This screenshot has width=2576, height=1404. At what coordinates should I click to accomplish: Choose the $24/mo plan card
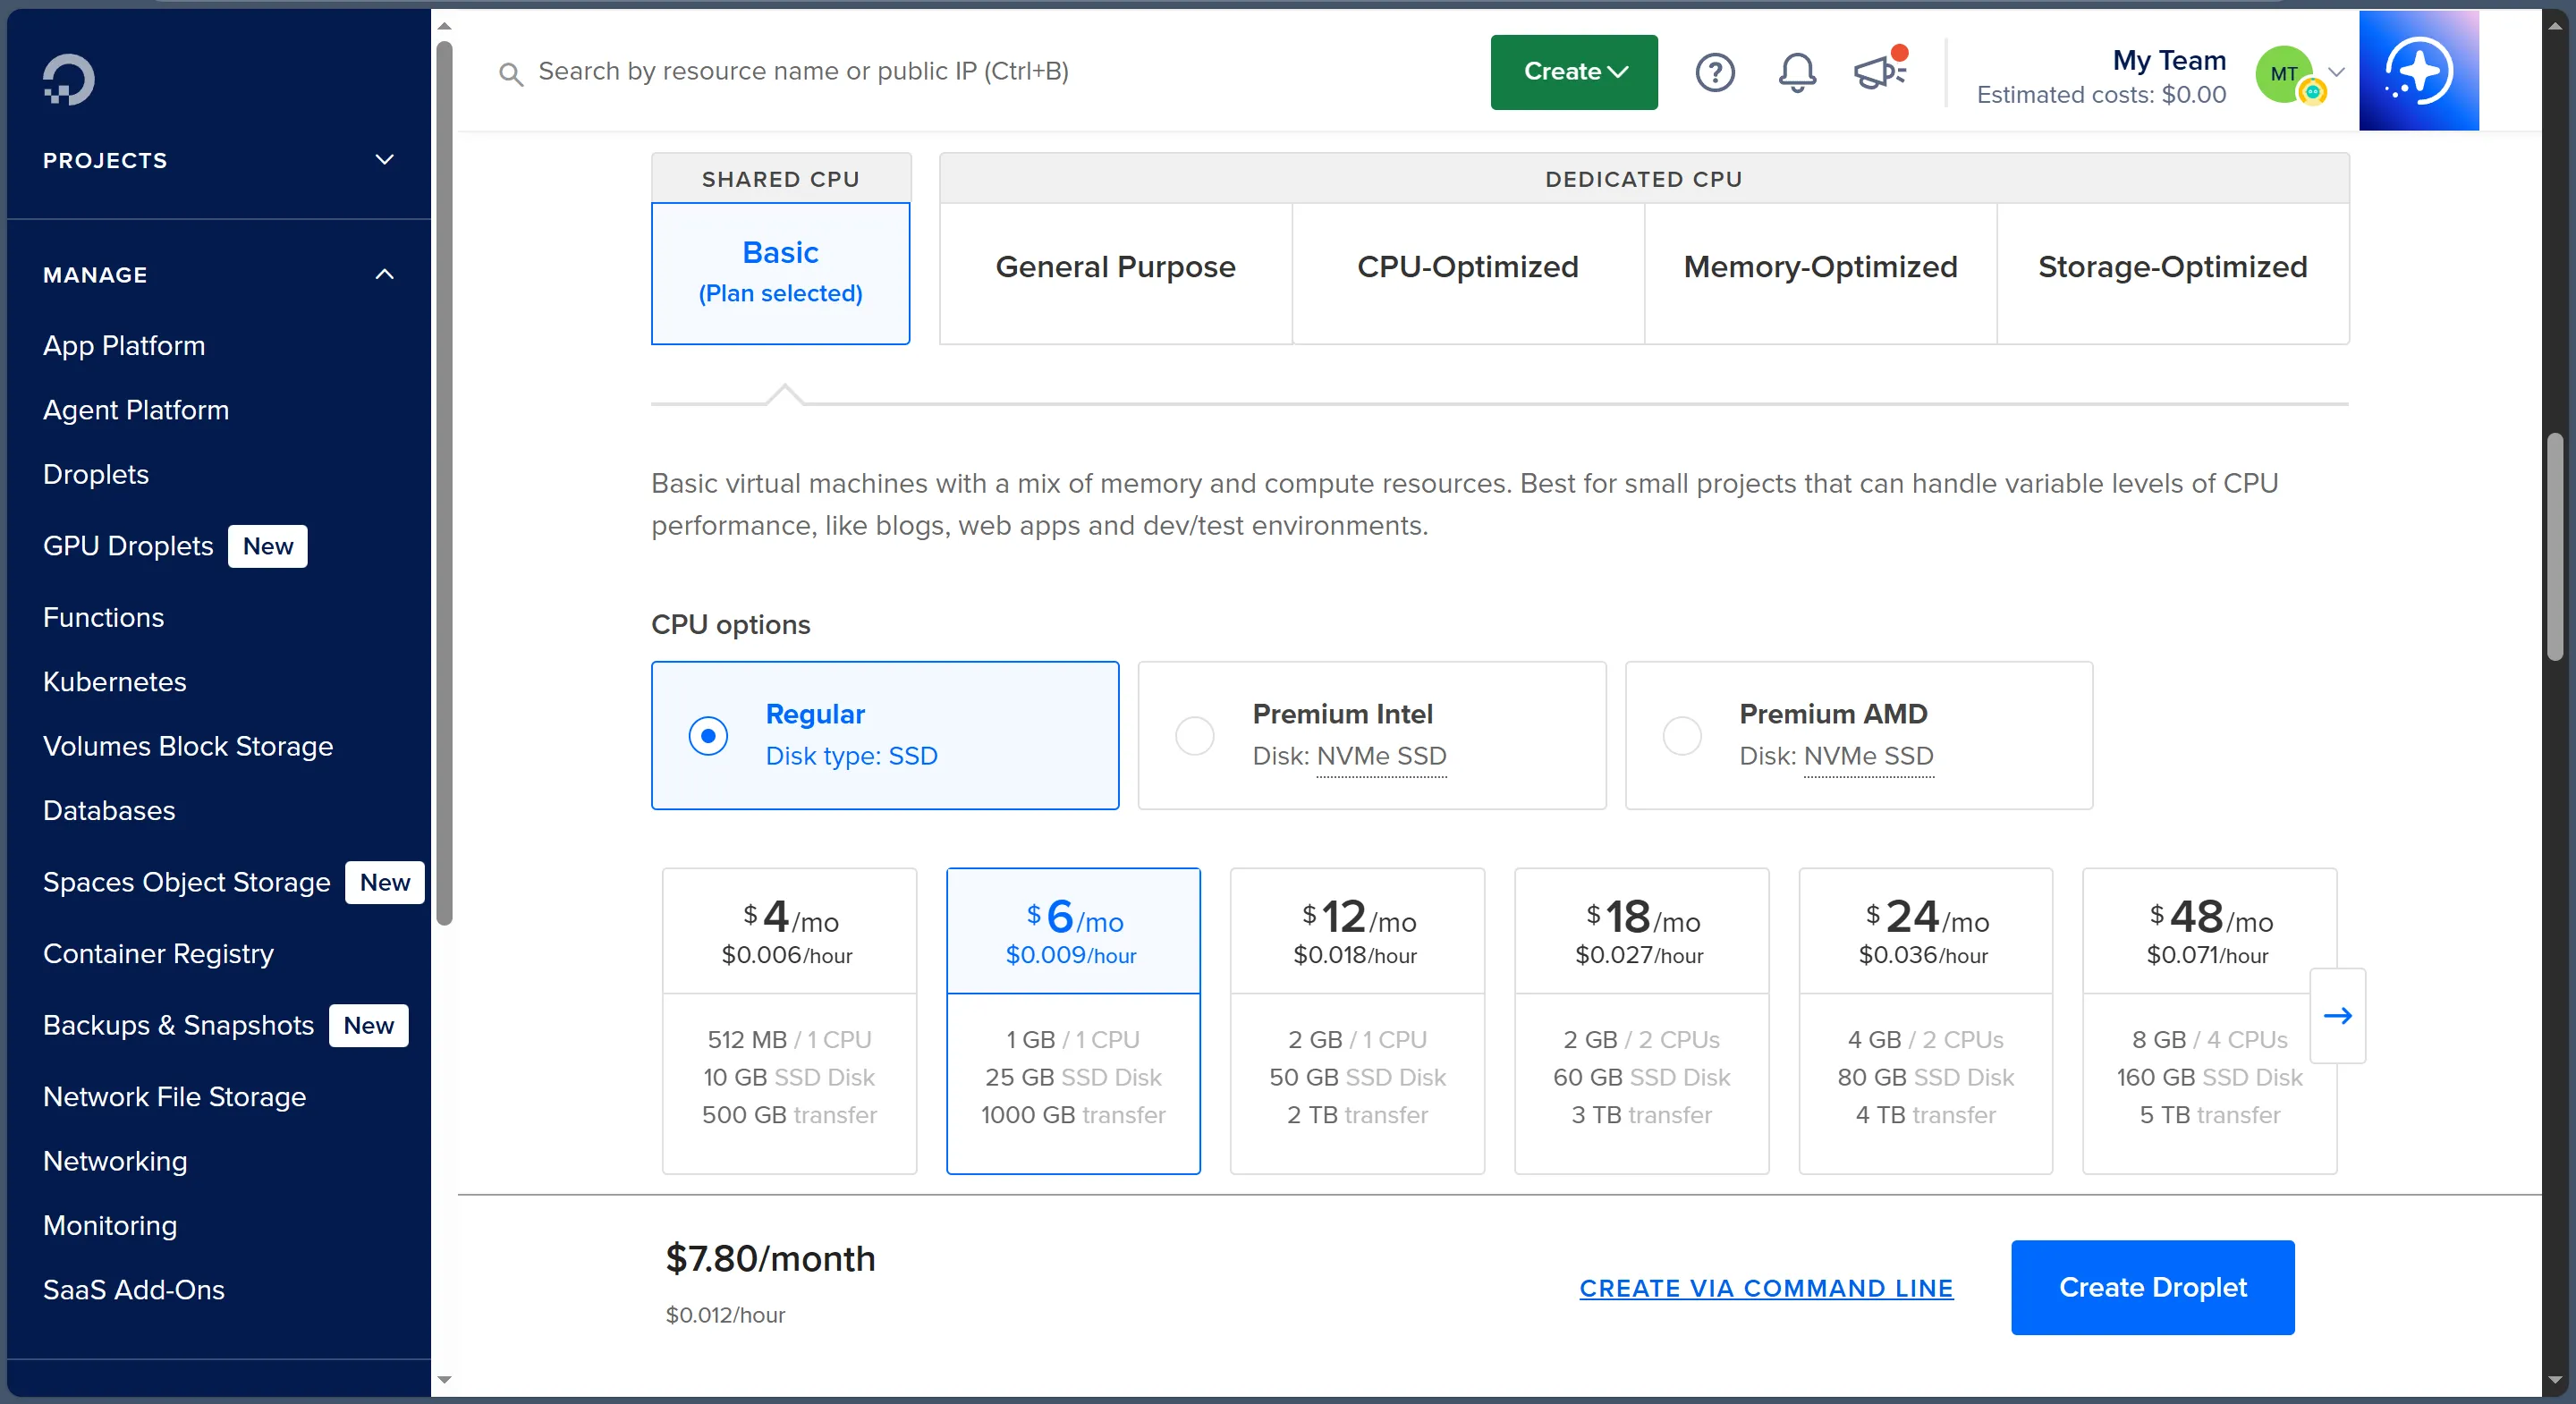point(1925,1020)
